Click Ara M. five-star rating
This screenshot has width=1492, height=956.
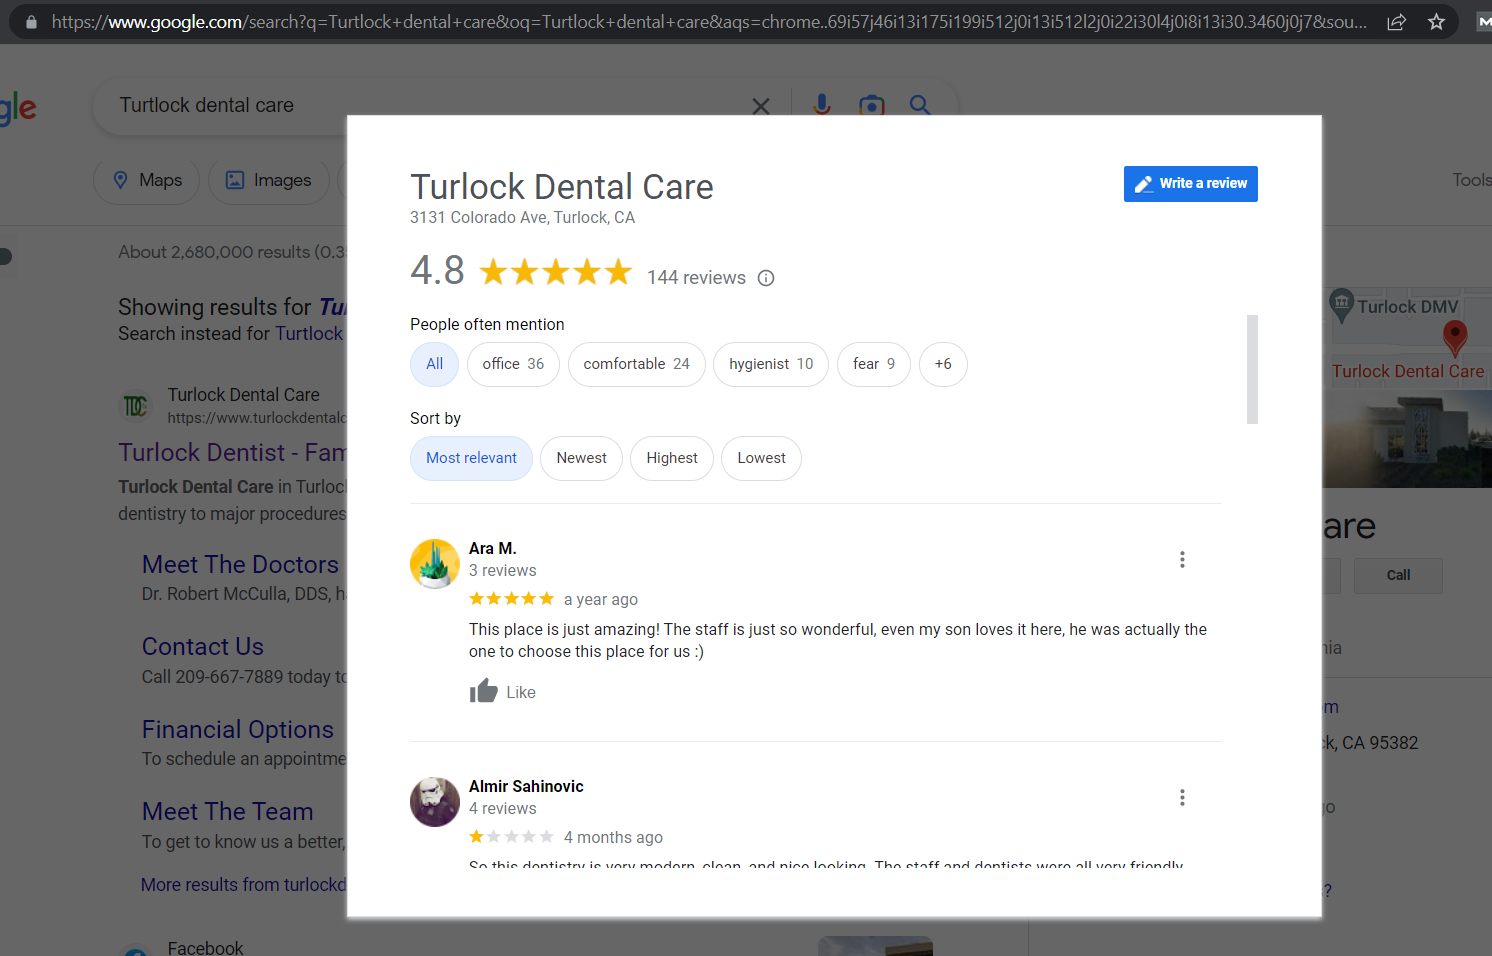click(x=511, y=599)
